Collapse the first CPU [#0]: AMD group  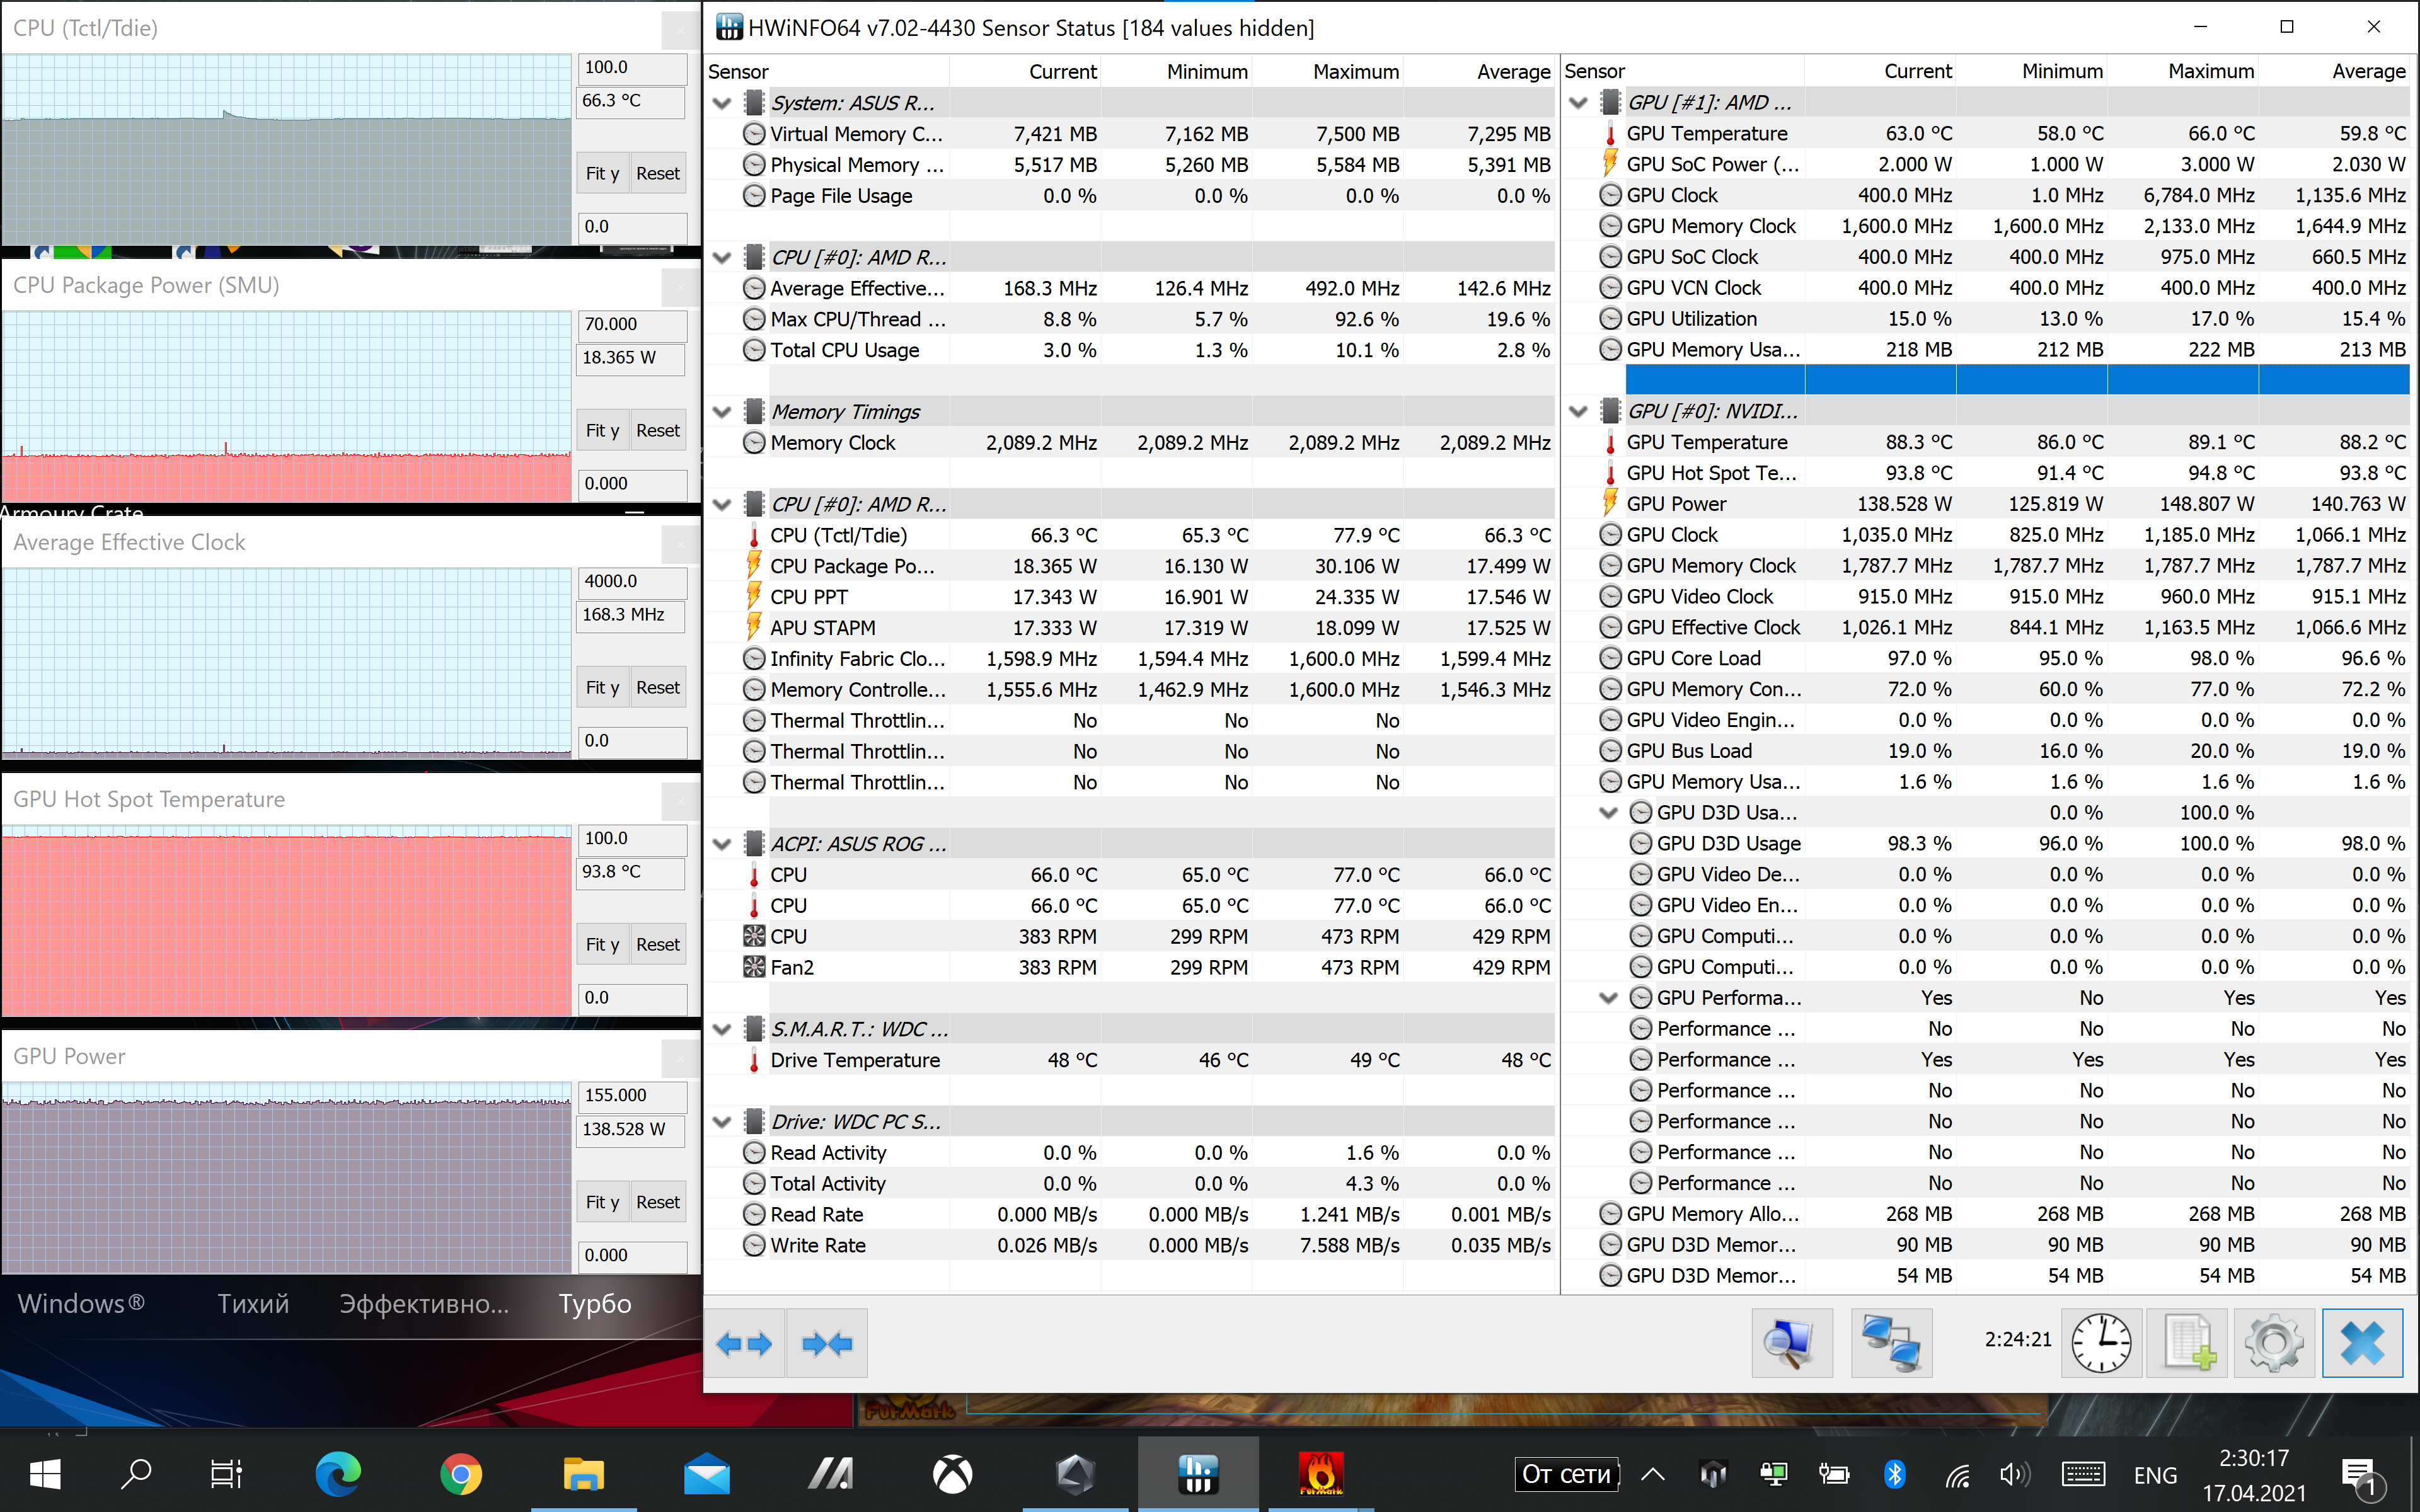tap(722, 258)
